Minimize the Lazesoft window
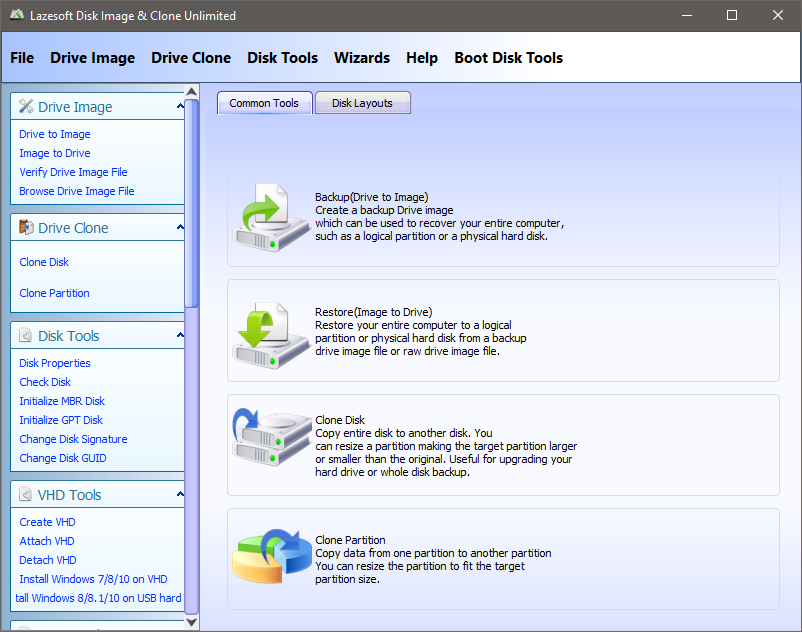Screen dimensions: 802x632 [x=687, y=15]
